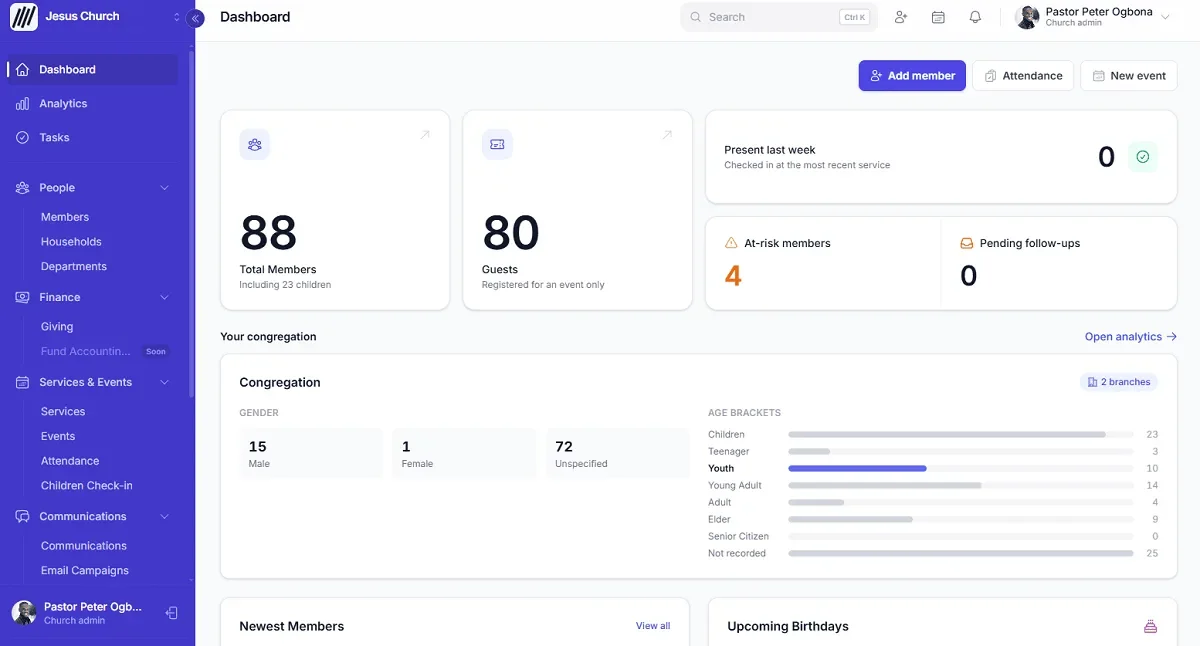Open Total Members card via arrow icon
Viewport: 1200px width, 646px height.
point(425,135)
